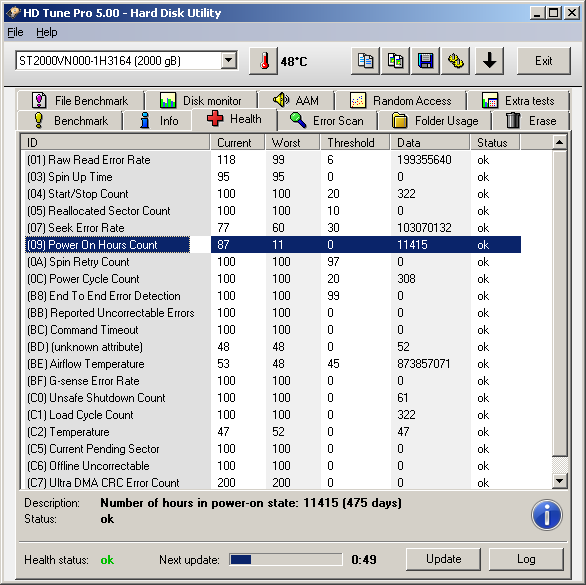
Task: Click the thermometer temperature icon
Action: 263,61
